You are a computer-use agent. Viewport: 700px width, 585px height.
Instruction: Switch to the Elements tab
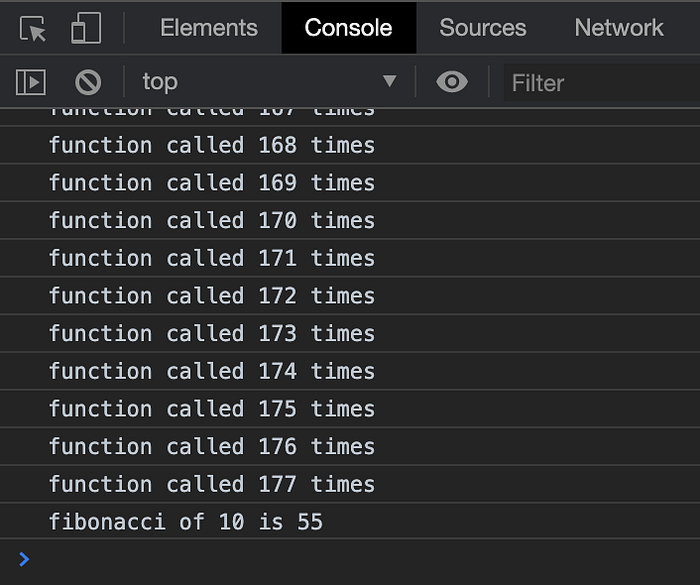coord(209,28)
